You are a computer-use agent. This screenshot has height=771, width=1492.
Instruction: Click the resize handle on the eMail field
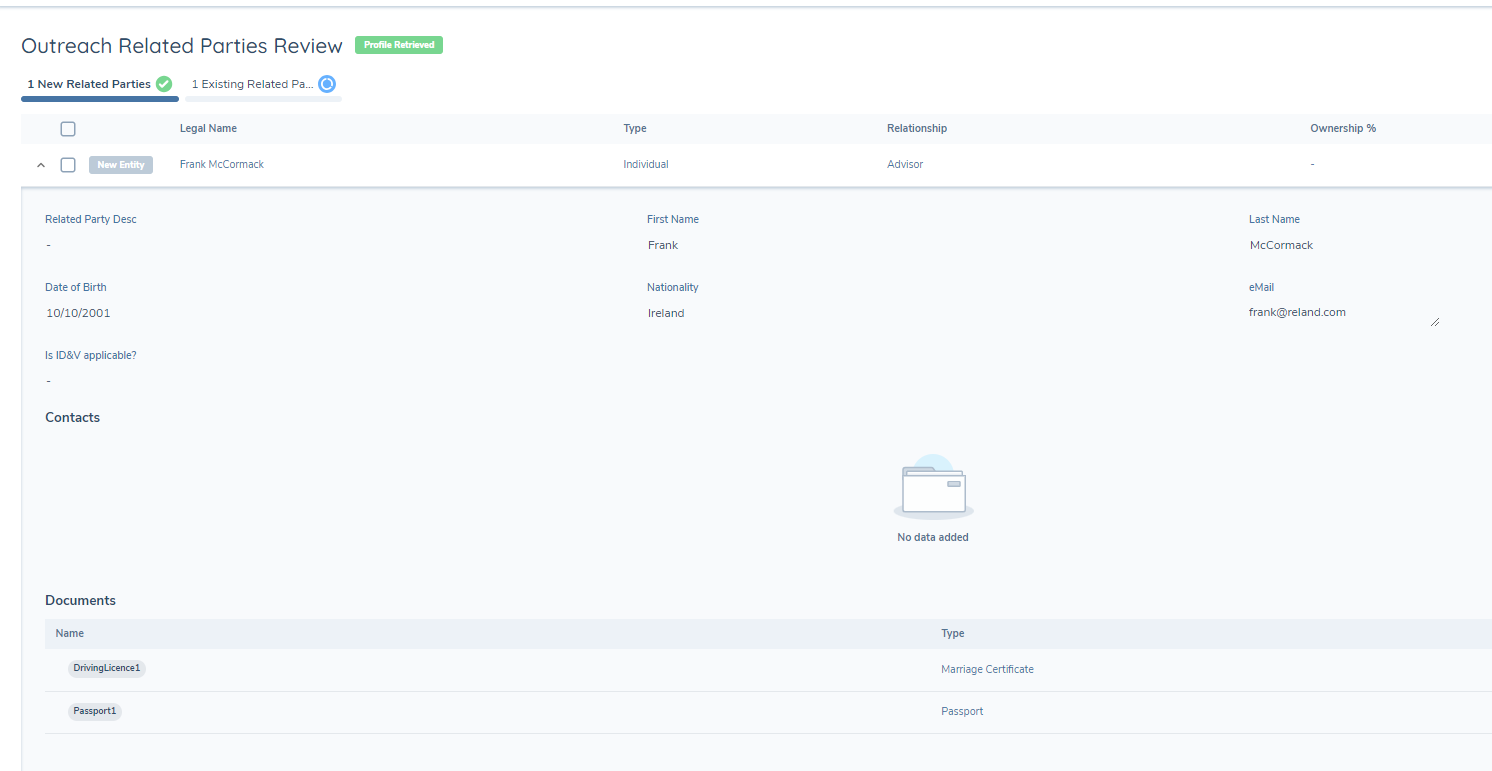point(1435,322)
